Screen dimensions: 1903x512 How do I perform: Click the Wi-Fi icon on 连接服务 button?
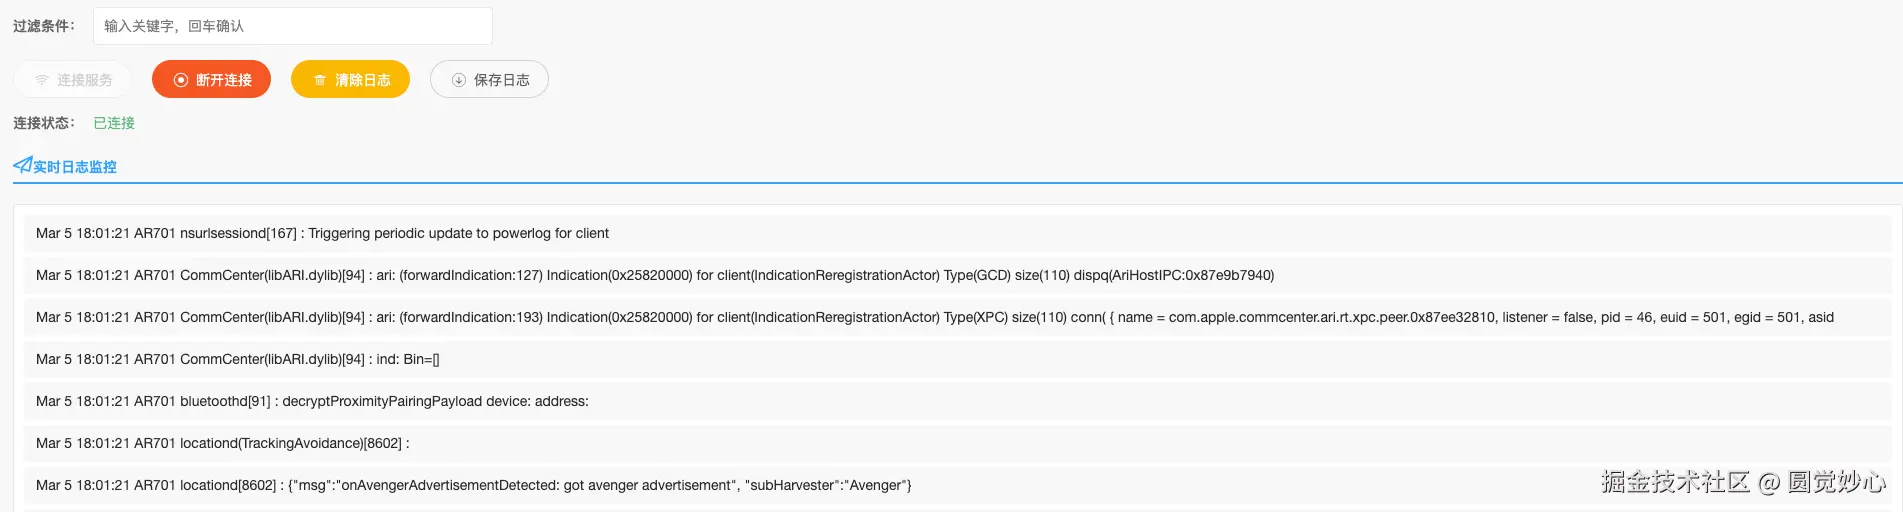pos(42,80)
